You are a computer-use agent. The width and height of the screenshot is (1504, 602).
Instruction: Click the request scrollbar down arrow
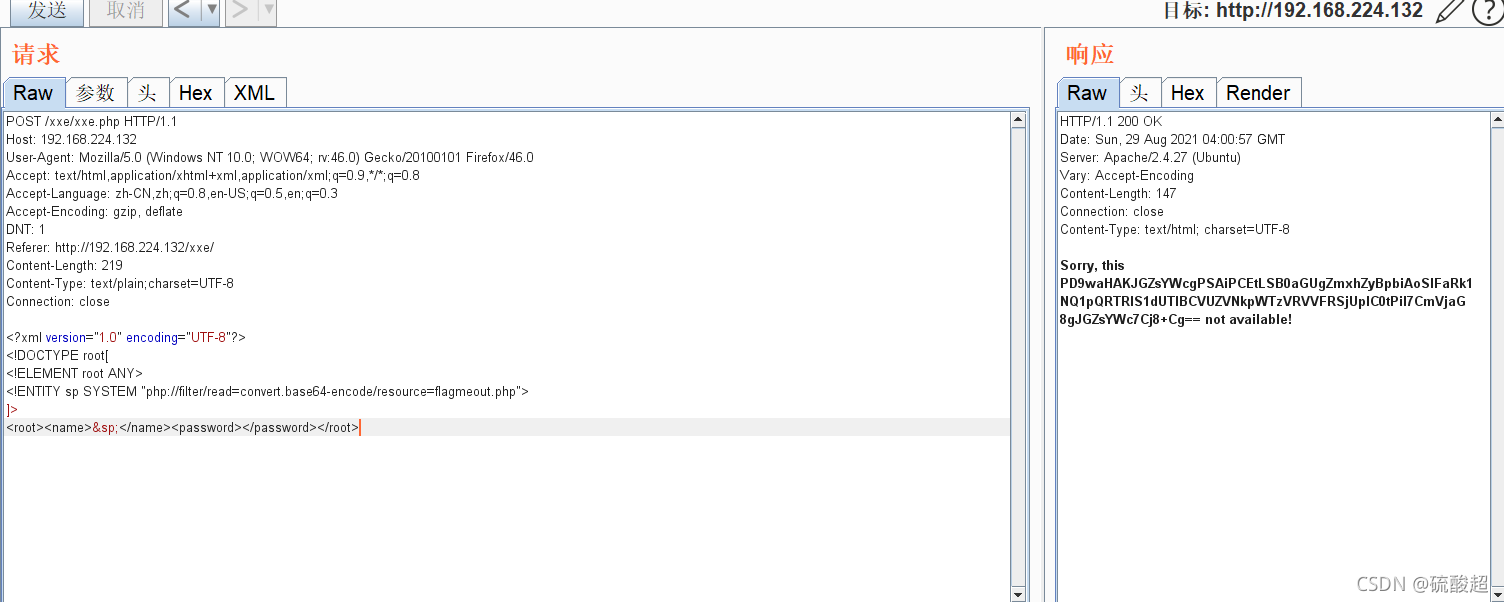[1019, 594]
